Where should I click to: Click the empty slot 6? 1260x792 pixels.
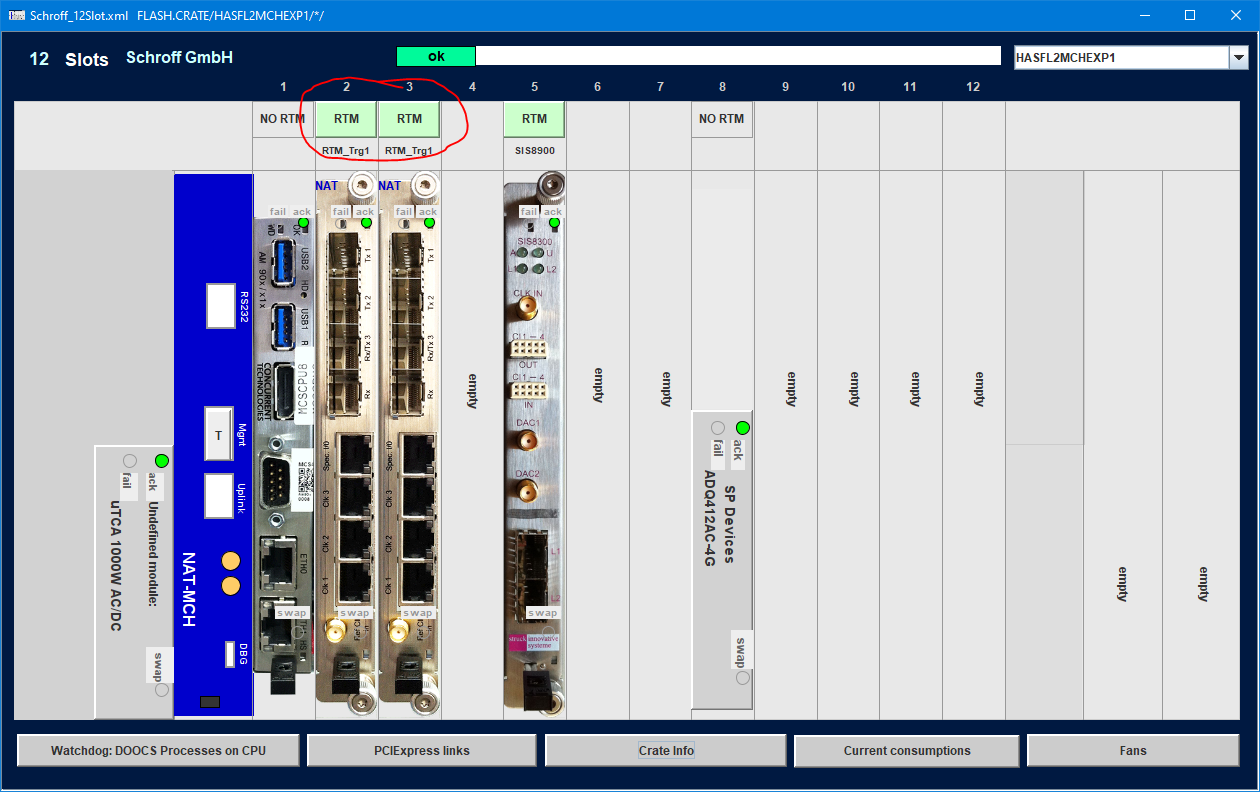coord(598,384)
